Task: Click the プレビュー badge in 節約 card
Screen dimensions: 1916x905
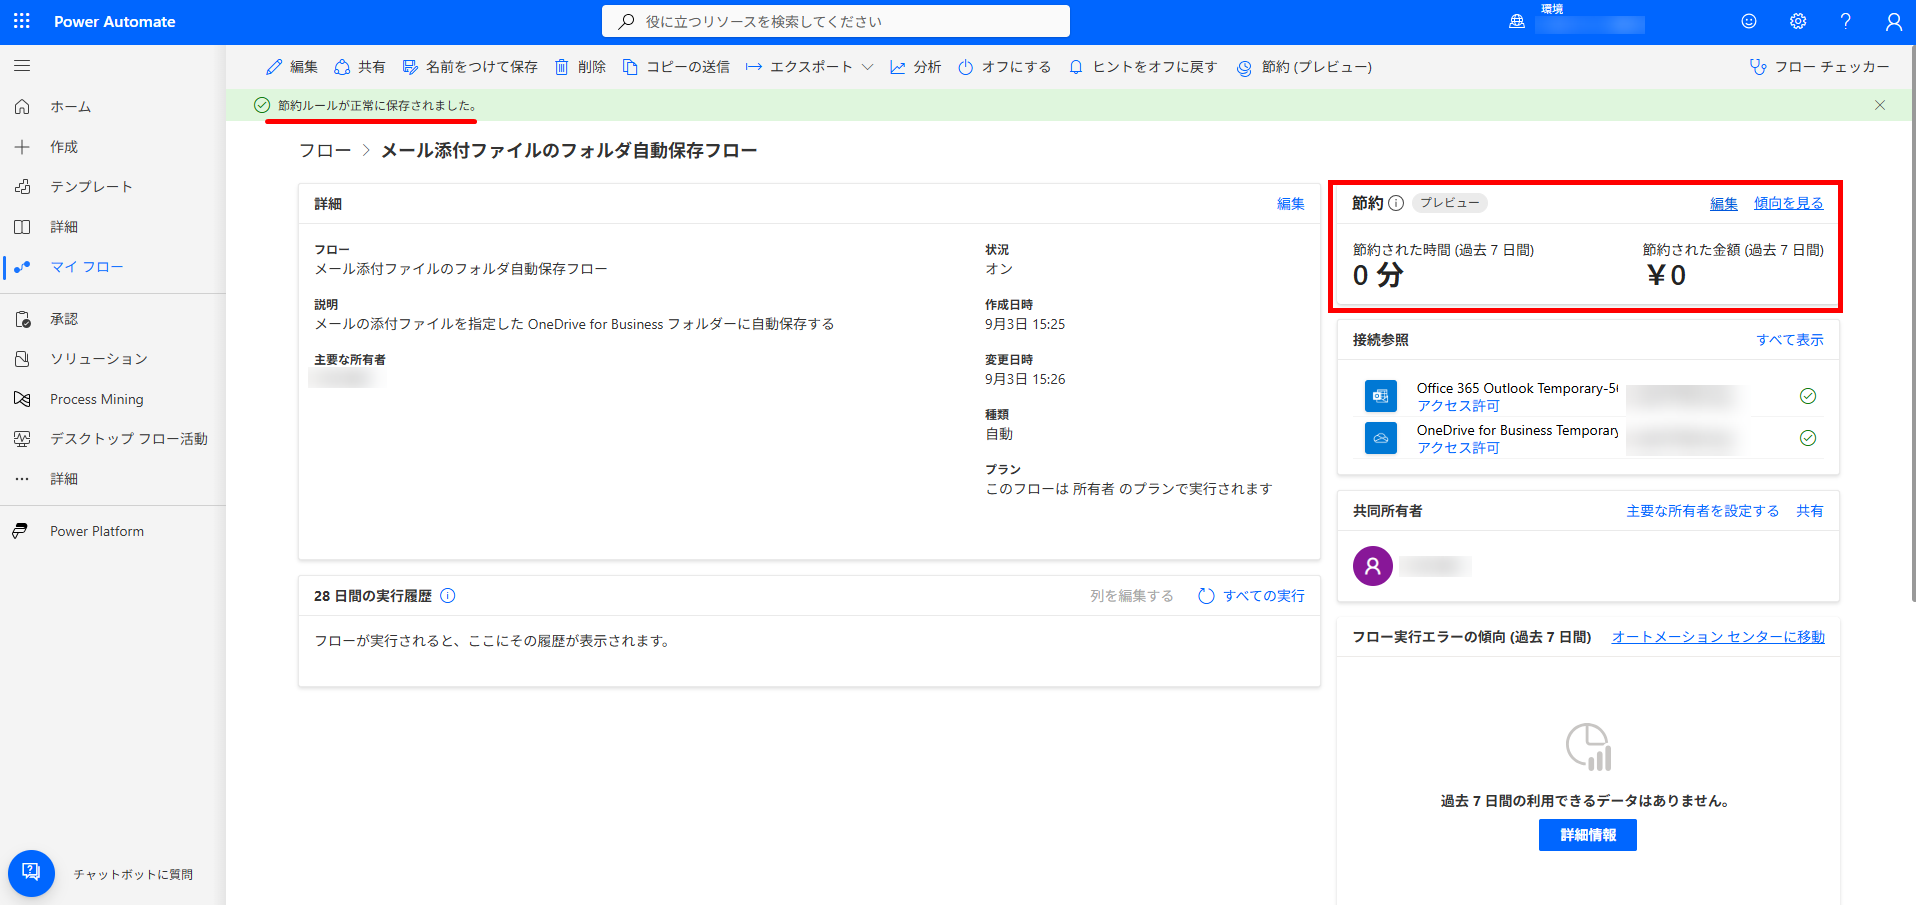Action: (1450, 203)
